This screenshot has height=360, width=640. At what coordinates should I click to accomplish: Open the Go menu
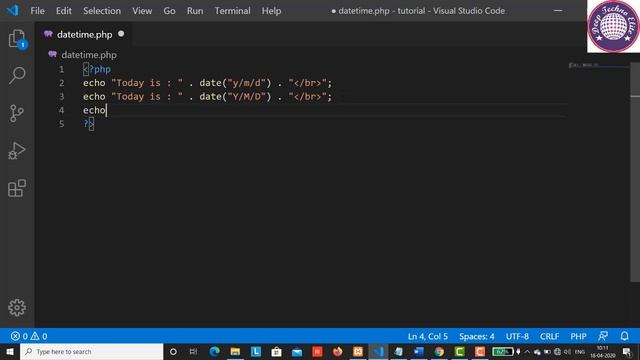tap(169, 11)
